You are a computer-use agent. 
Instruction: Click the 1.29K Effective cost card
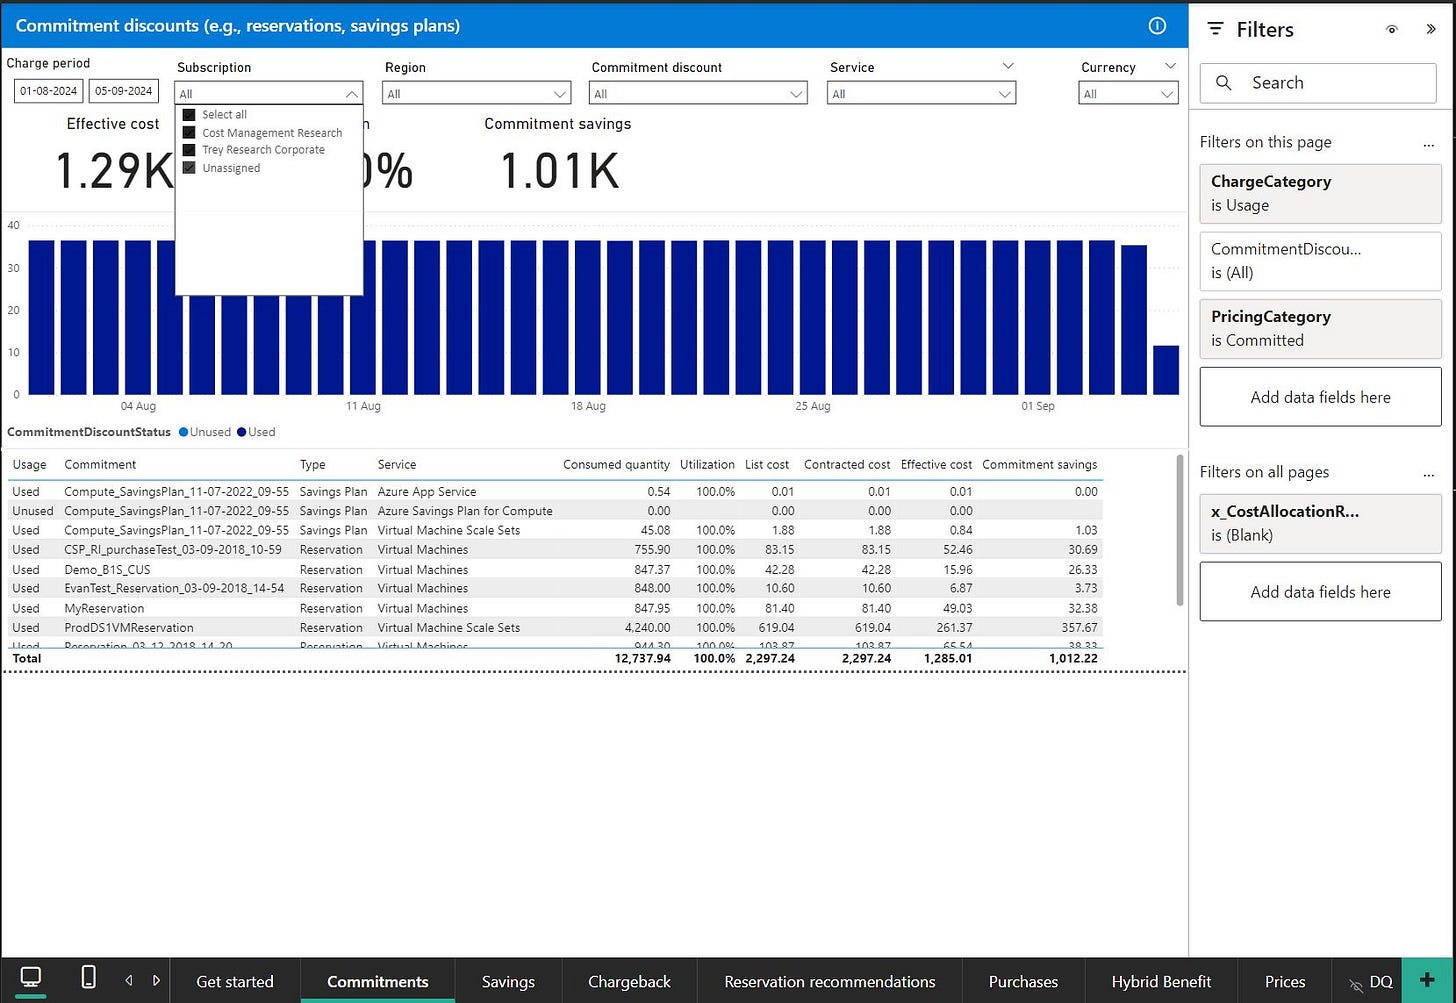[x=112, y=155]
